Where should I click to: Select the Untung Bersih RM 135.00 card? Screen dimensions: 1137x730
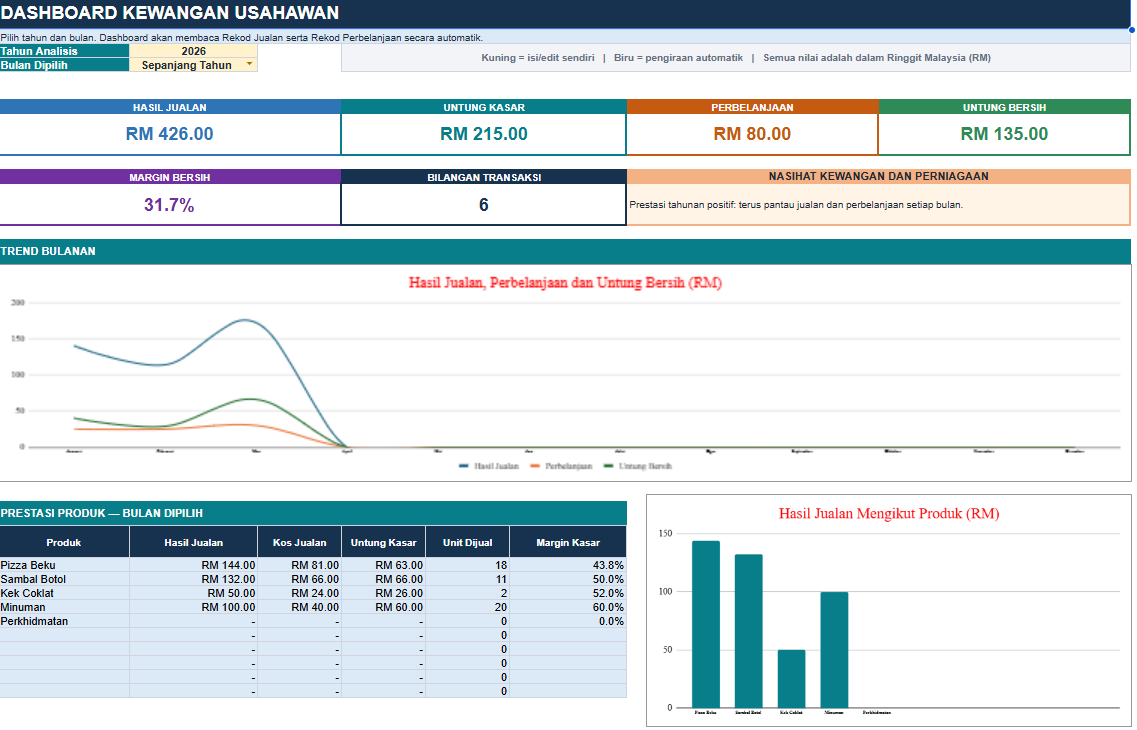click(1004, 128)
